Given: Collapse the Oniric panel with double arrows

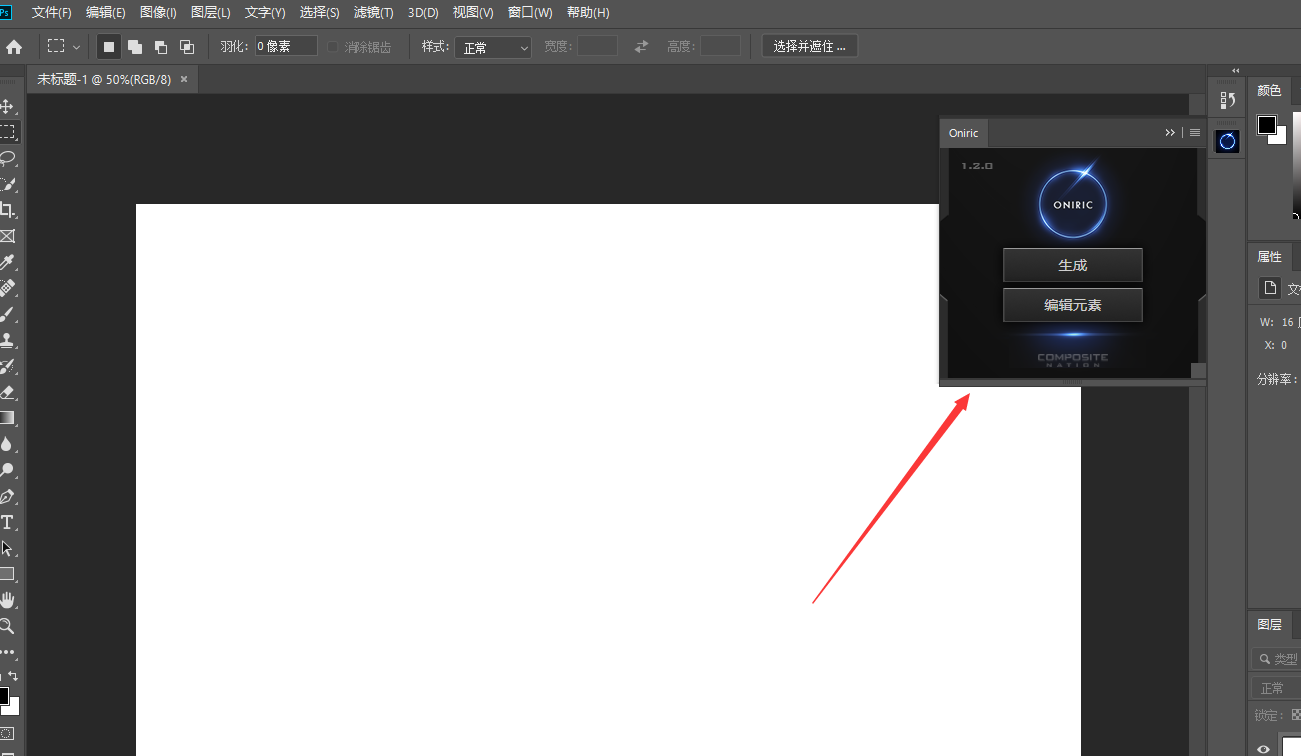Looking at the screenshot, I should click(1170, 132).
